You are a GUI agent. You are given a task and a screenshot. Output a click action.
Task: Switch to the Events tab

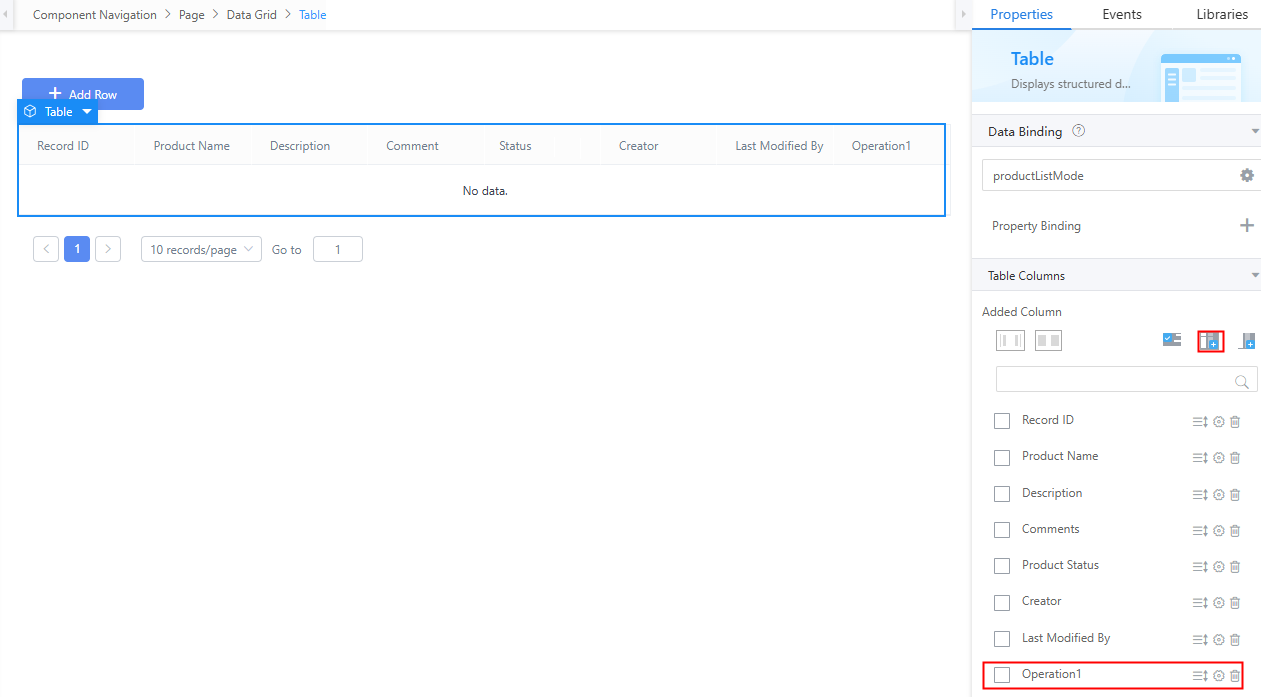click(x=1122, y=14)
